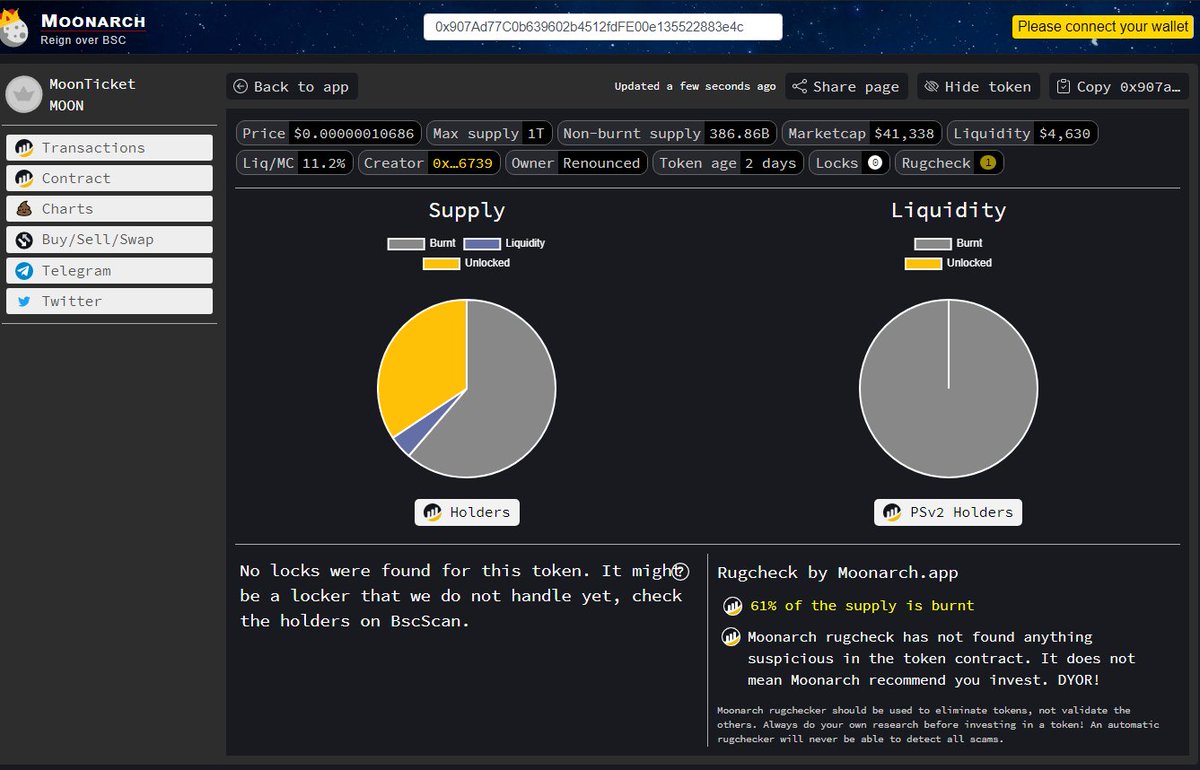Toggle Unlocked legend swatch in Liquidity chart
This screenshot has height=770, width=1200.
pyautogui.click(x=923, y=263)
